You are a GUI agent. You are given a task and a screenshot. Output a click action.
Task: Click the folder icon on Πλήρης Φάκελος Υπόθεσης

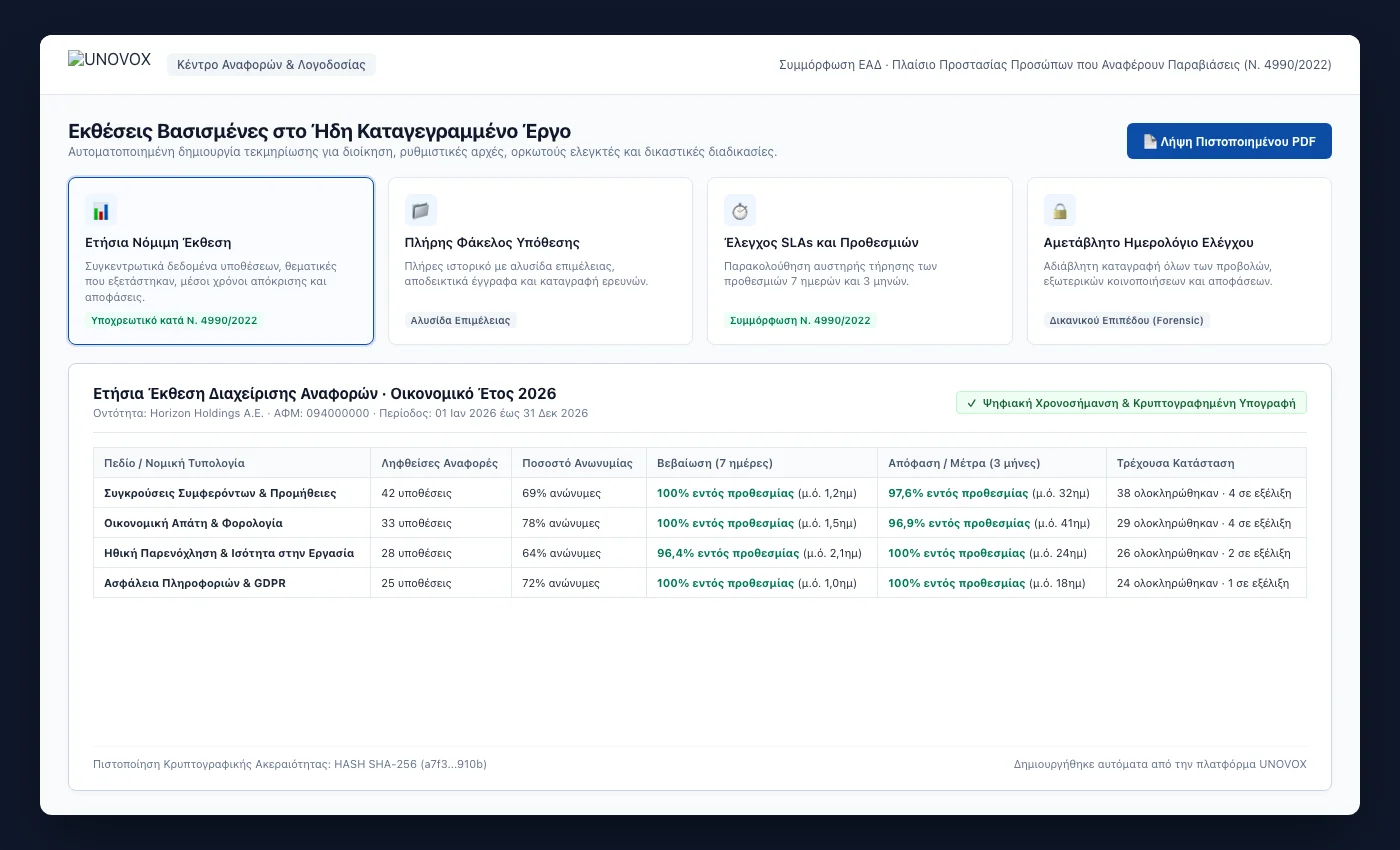(x=421, y=210)
